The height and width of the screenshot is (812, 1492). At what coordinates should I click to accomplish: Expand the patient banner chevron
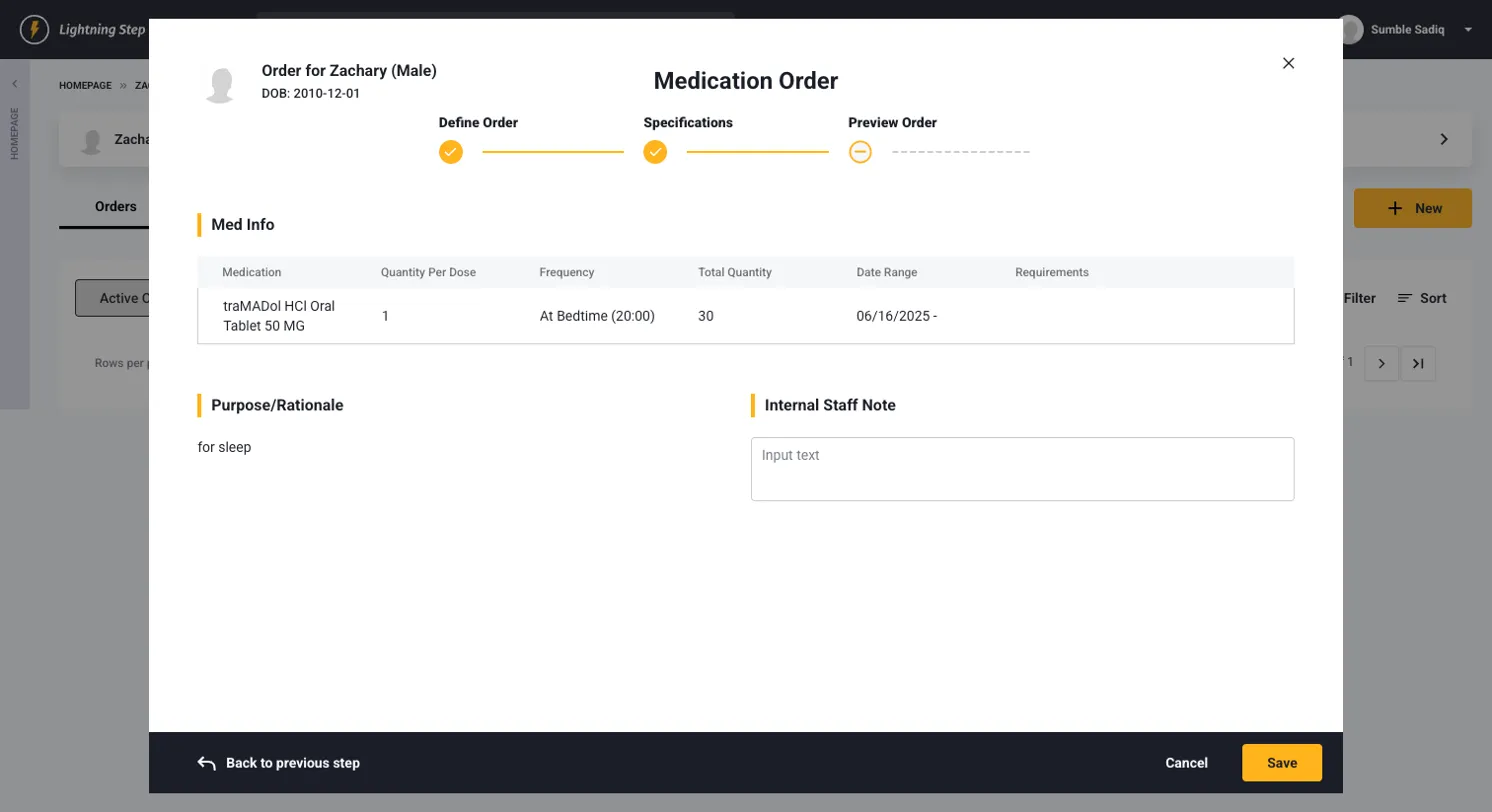click(x=1444, y=140)
